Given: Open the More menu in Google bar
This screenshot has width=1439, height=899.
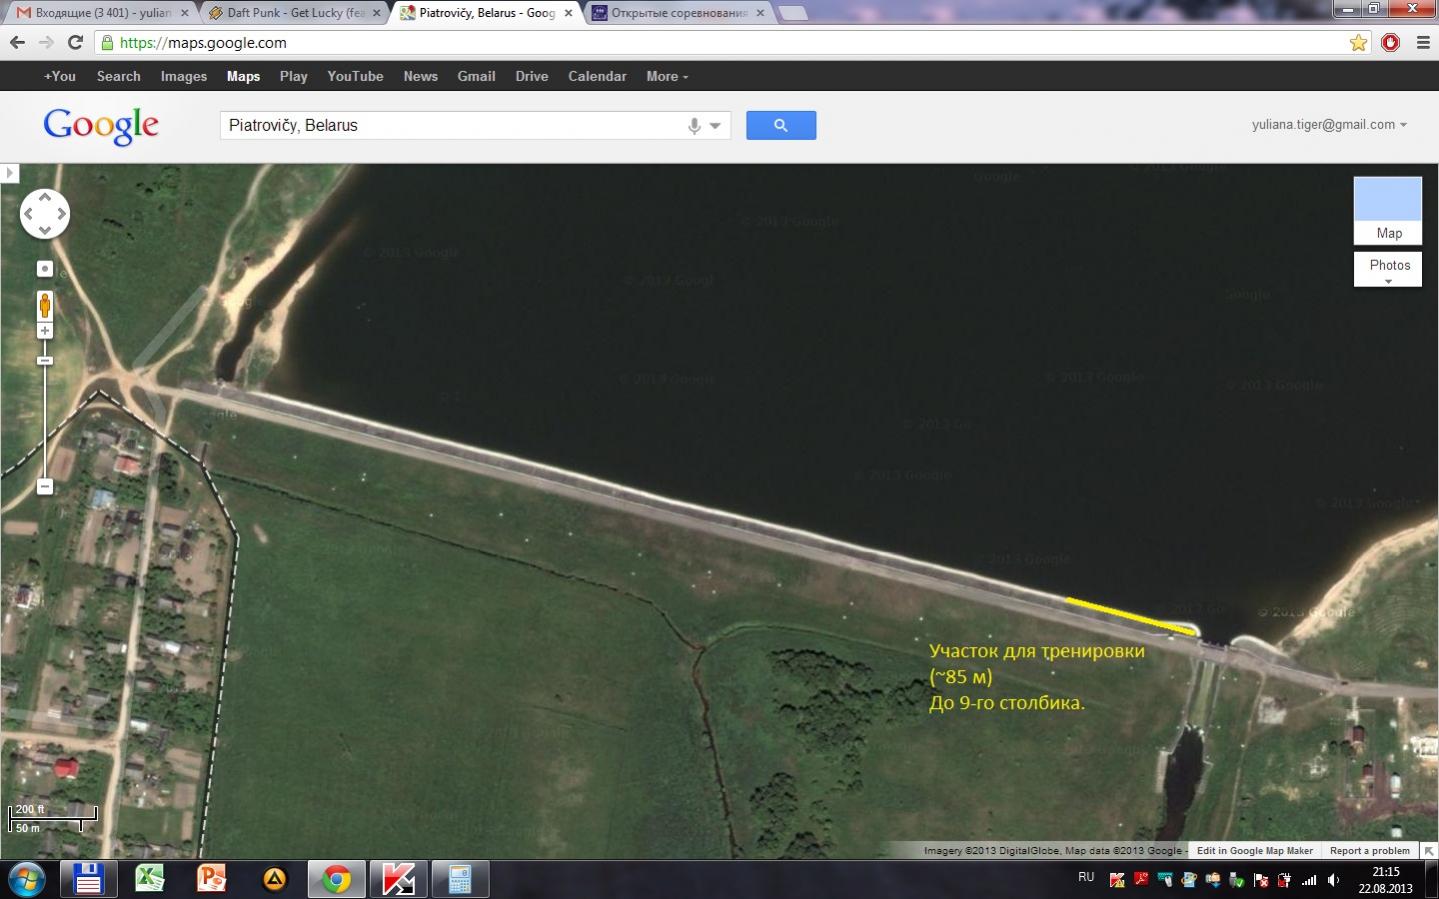Looking at the screenshot, I should pyautogui.click(x=666, y=76).
